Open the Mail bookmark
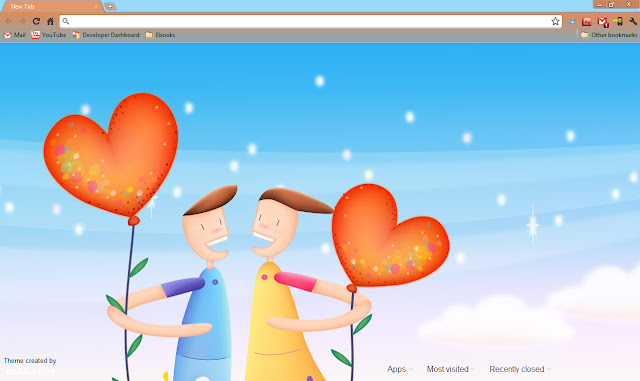Viewport: 640px width, 381px height. [x=14, y=35]
